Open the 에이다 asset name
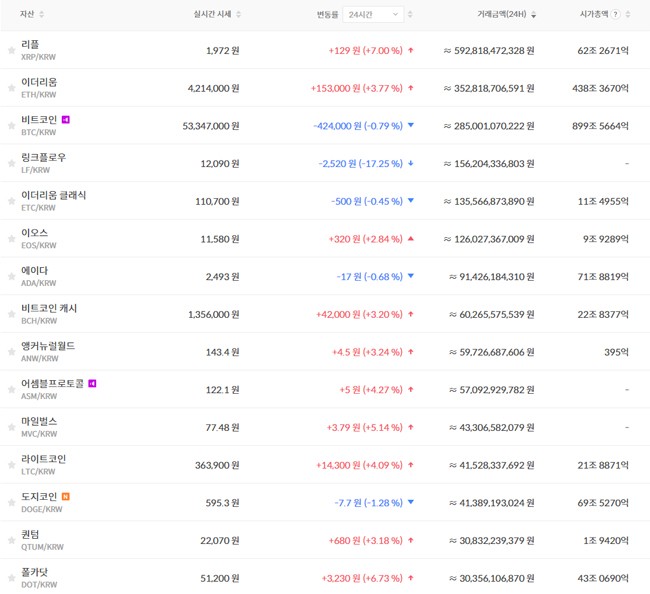 pyautogui.click(x=34, y=271)
